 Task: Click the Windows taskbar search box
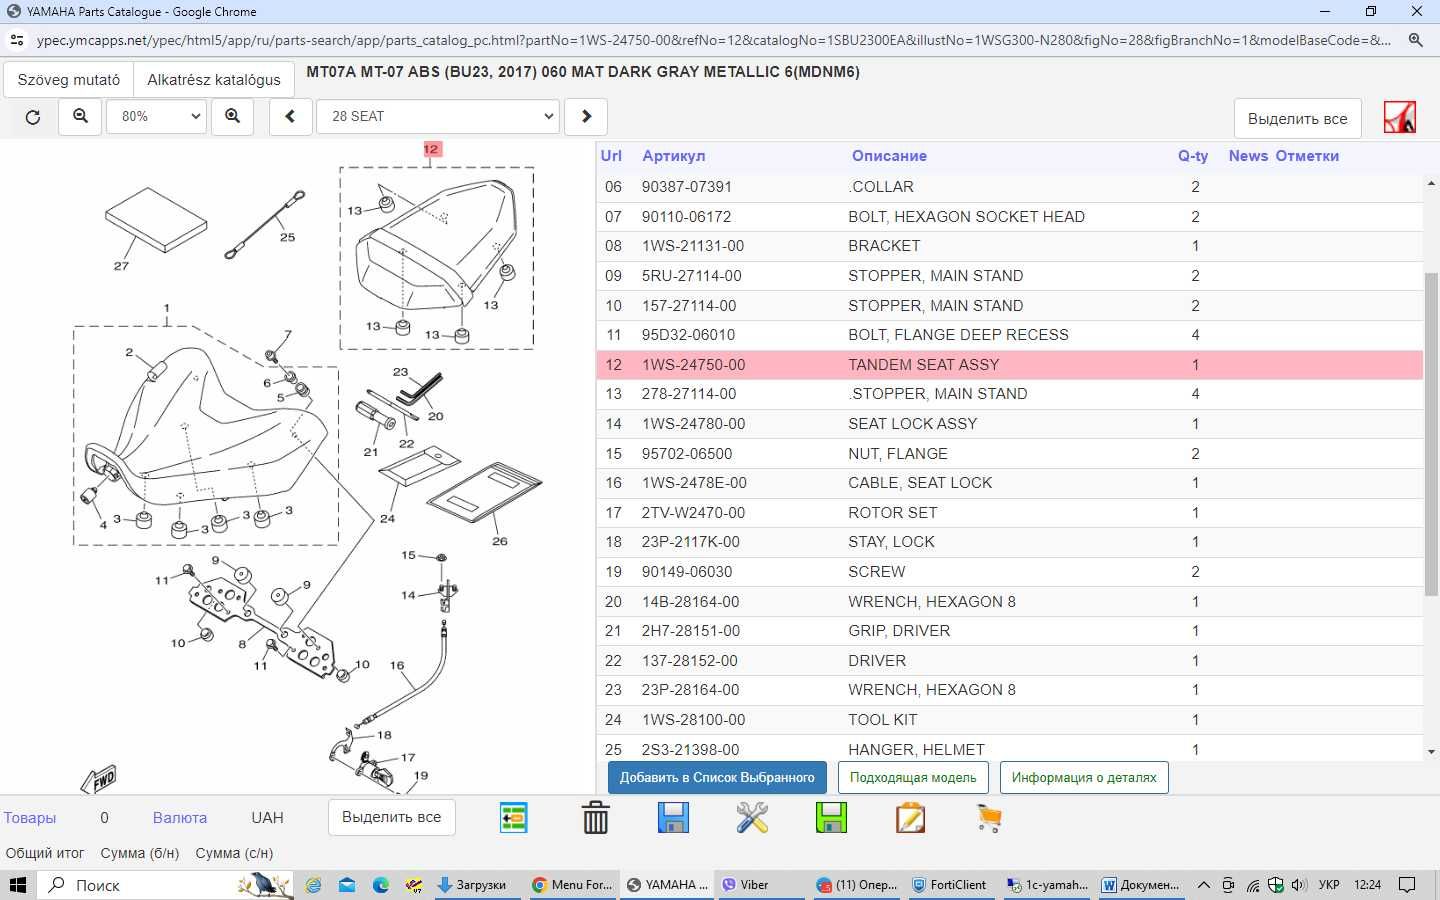click(166, 885)
